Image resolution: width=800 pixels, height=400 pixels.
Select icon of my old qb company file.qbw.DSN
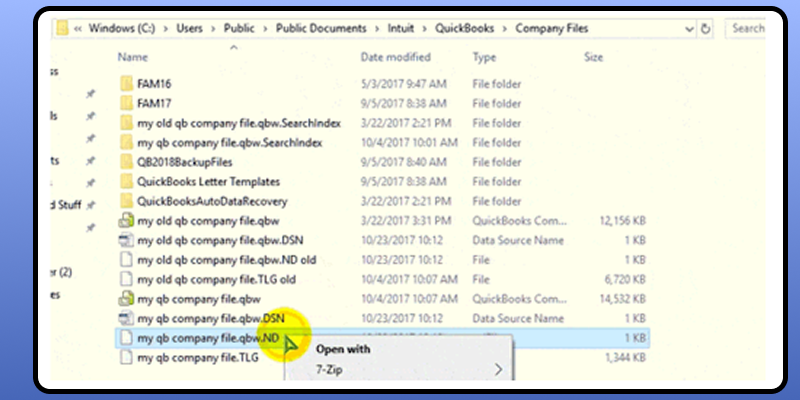coord(126,240)
